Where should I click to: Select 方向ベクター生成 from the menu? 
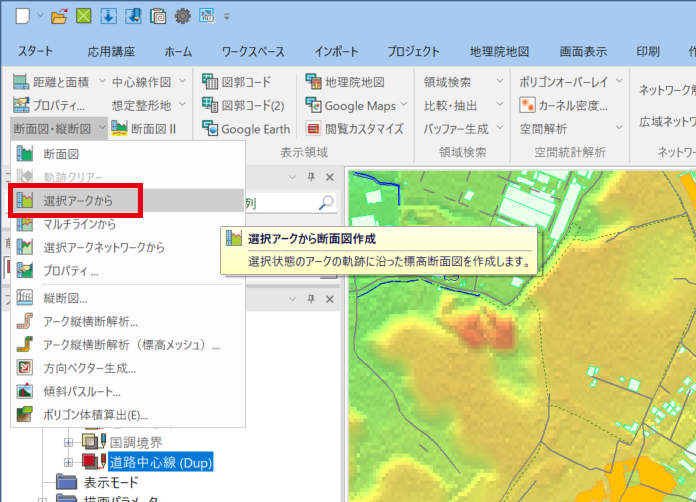point(90,368)
